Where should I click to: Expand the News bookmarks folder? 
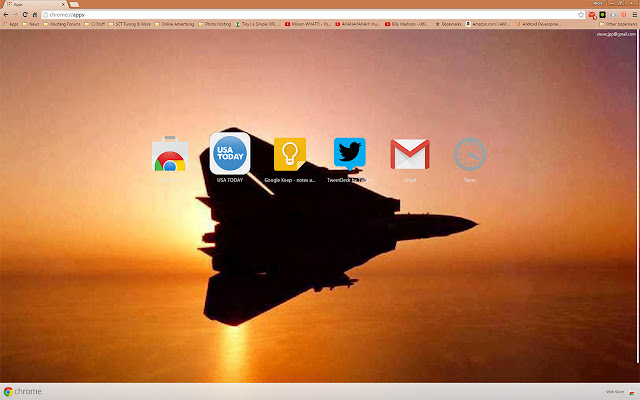(31, 24)
